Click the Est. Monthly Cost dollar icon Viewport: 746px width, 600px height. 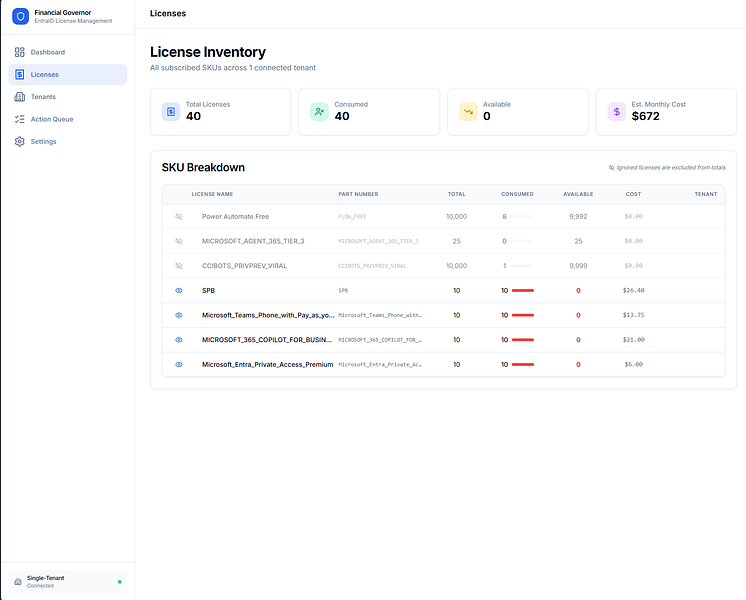click(x=617, y=112)
